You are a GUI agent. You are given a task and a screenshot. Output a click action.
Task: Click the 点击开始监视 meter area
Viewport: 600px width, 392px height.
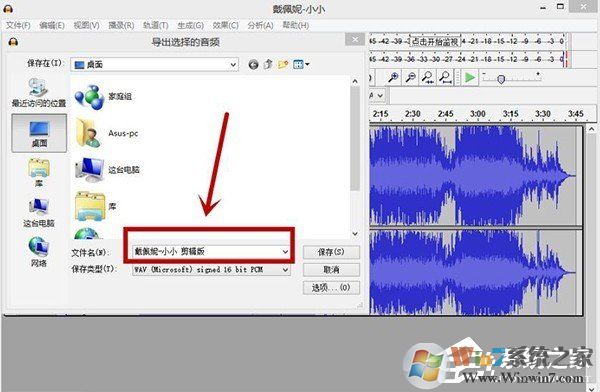[x=435, y=41]
